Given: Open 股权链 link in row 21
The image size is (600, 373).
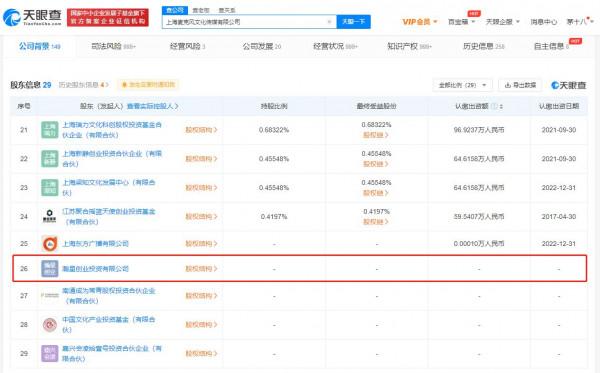Looking at the screenshot, I should point(375,135).
